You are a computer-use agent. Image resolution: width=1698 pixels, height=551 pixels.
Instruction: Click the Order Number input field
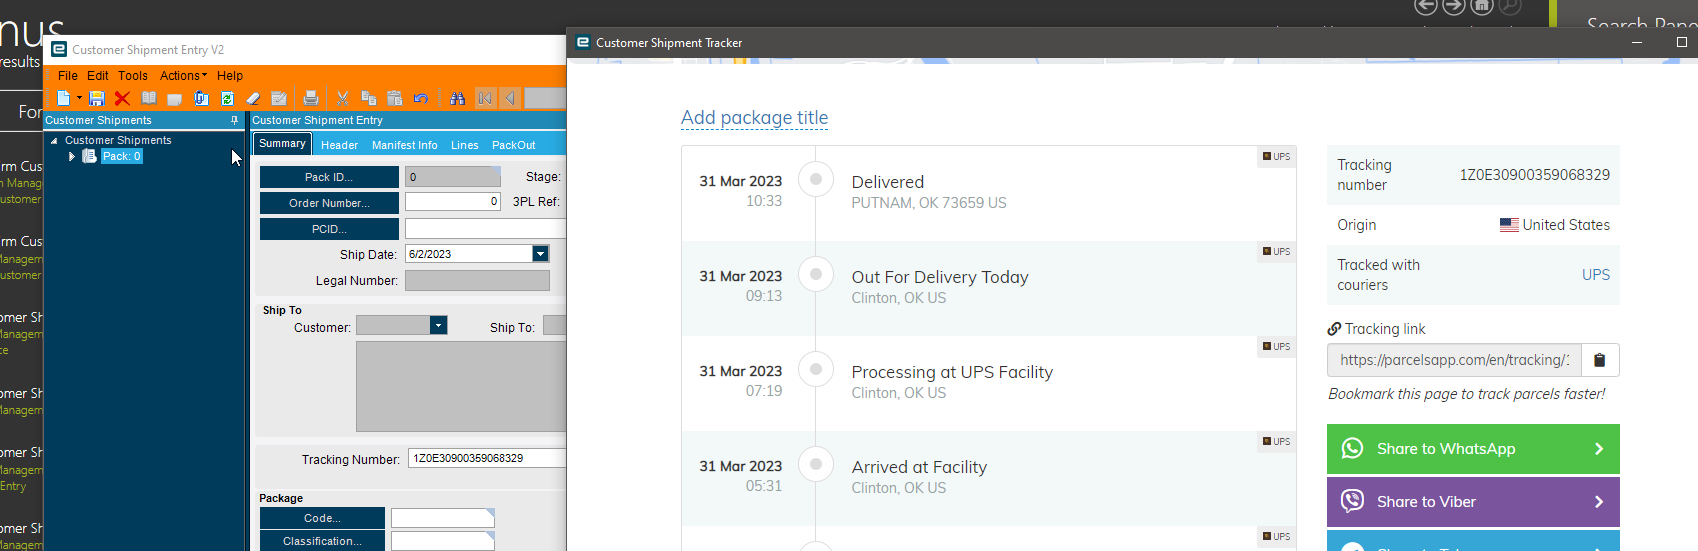click(452, 202)
